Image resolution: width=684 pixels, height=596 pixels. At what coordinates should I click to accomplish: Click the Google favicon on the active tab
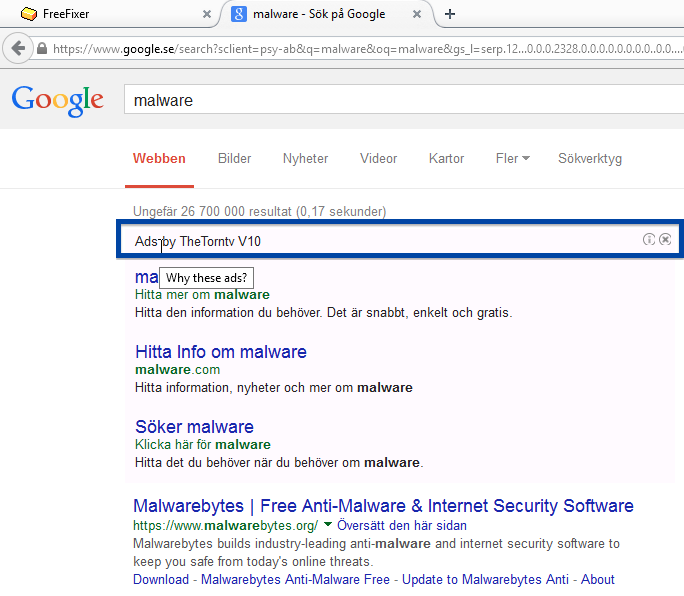pyautogui.click(x=239, y=14)
